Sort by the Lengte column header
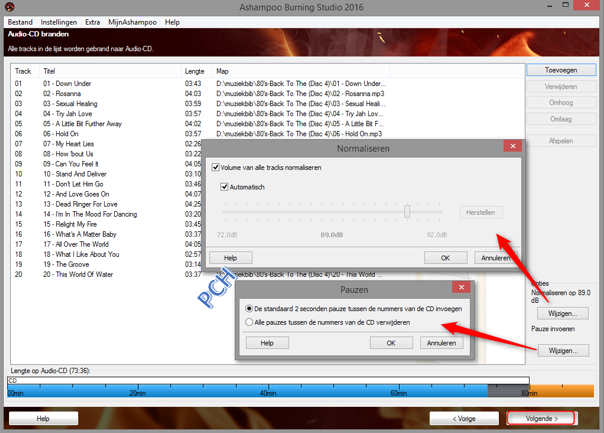This screenshot has width=604, height=433. point(195,71)
